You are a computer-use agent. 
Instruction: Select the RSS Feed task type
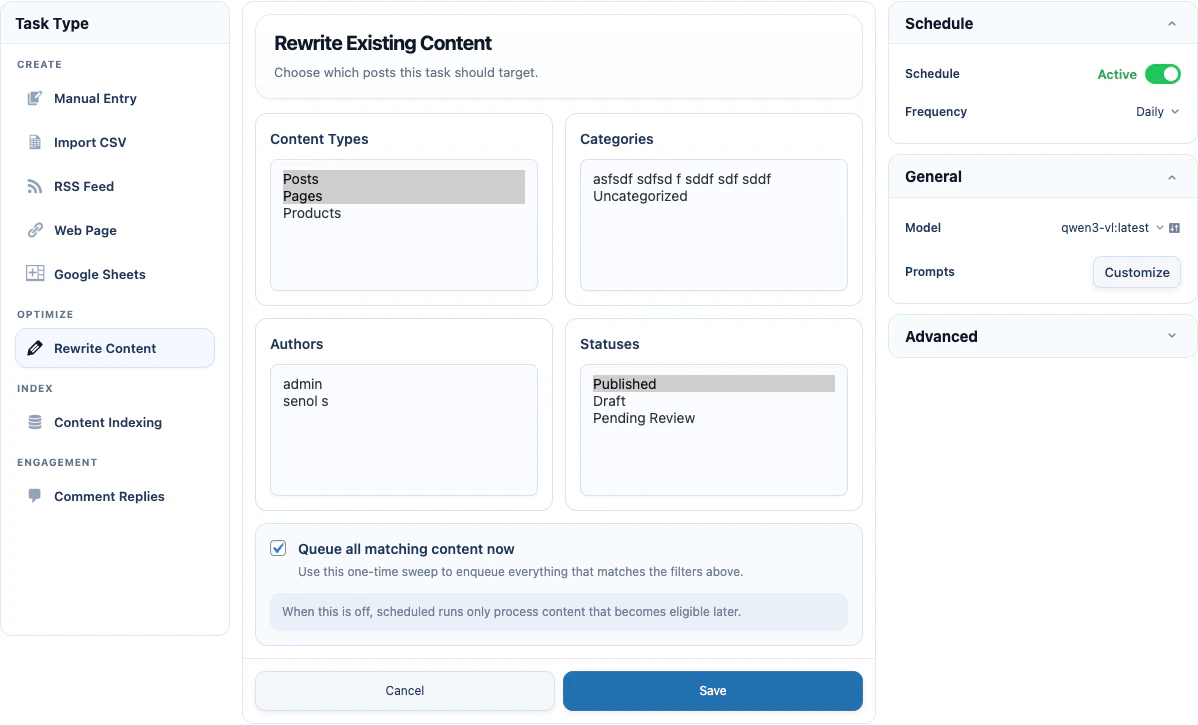(115, 186)
